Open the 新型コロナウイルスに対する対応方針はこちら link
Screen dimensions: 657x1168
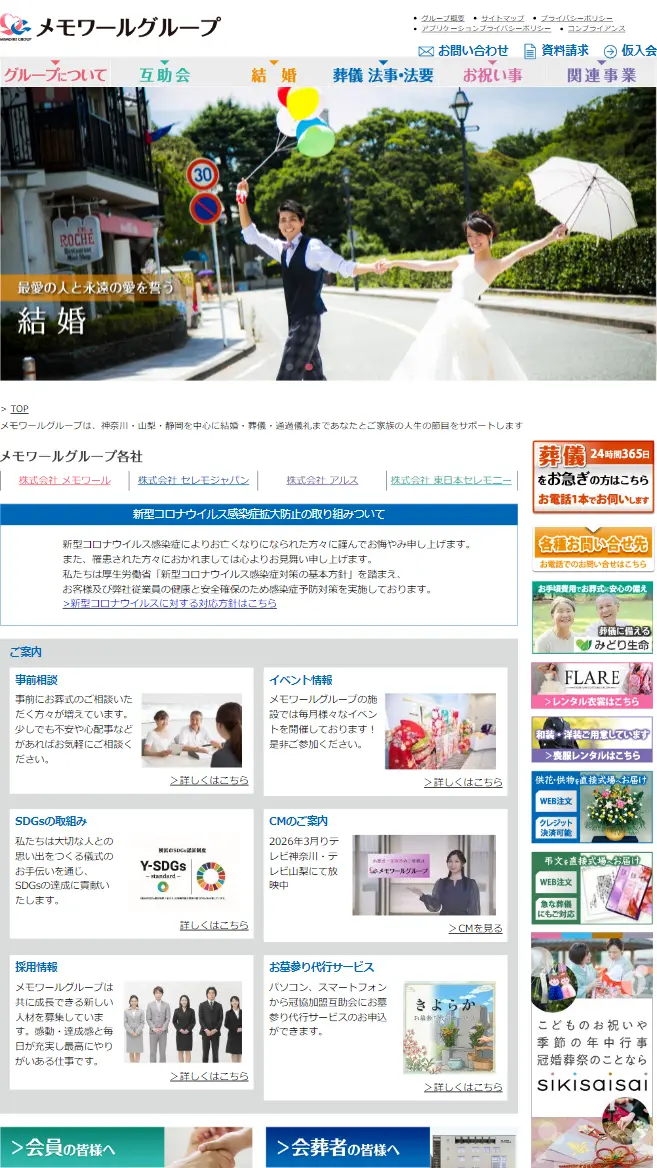pos(170,603)
